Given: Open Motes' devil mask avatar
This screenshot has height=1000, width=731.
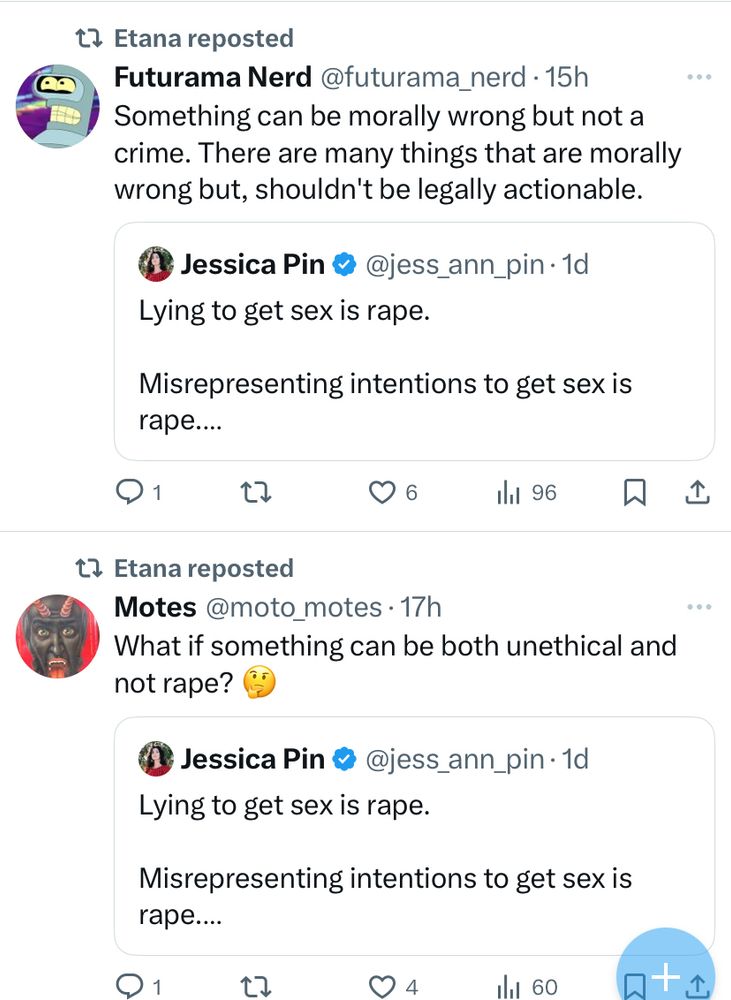Looking at the screenshot, I should pos(57,636).
